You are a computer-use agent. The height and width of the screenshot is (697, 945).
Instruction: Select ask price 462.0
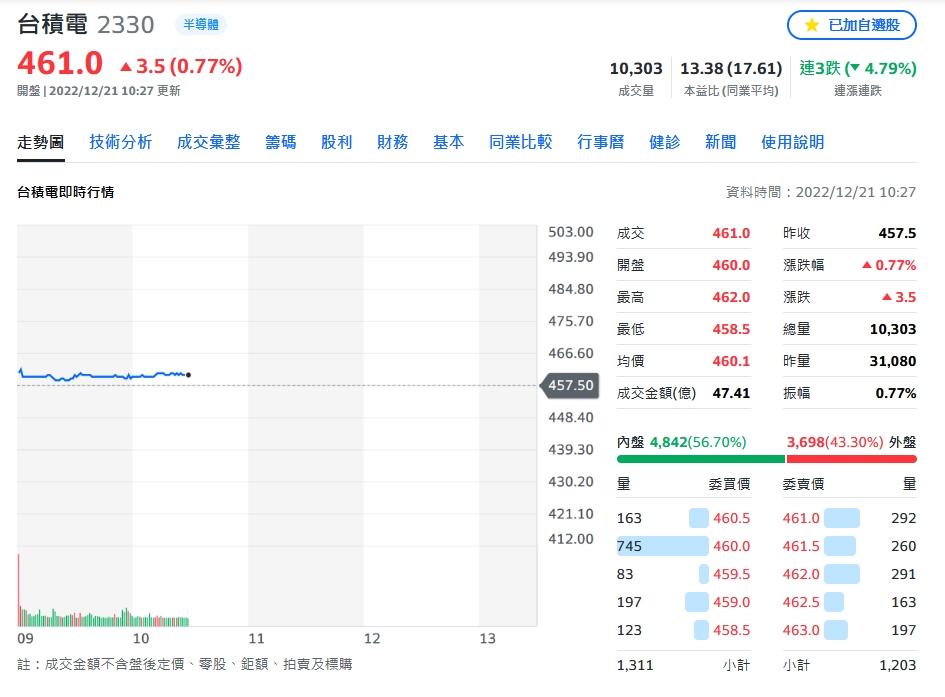[x=801, y=574]
